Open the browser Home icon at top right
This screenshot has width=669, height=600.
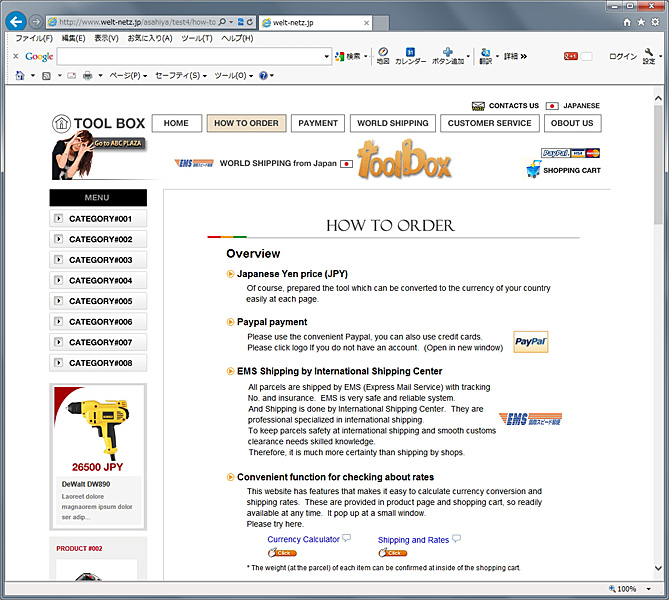(627, 22)
